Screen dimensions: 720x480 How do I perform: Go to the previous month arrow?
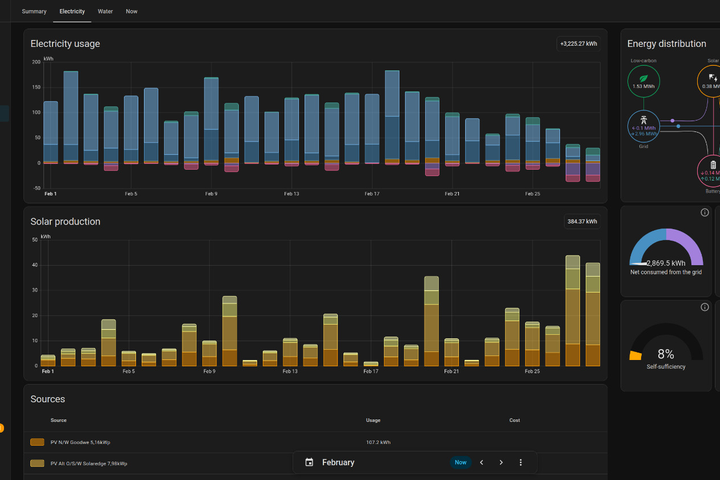point(482,463)
